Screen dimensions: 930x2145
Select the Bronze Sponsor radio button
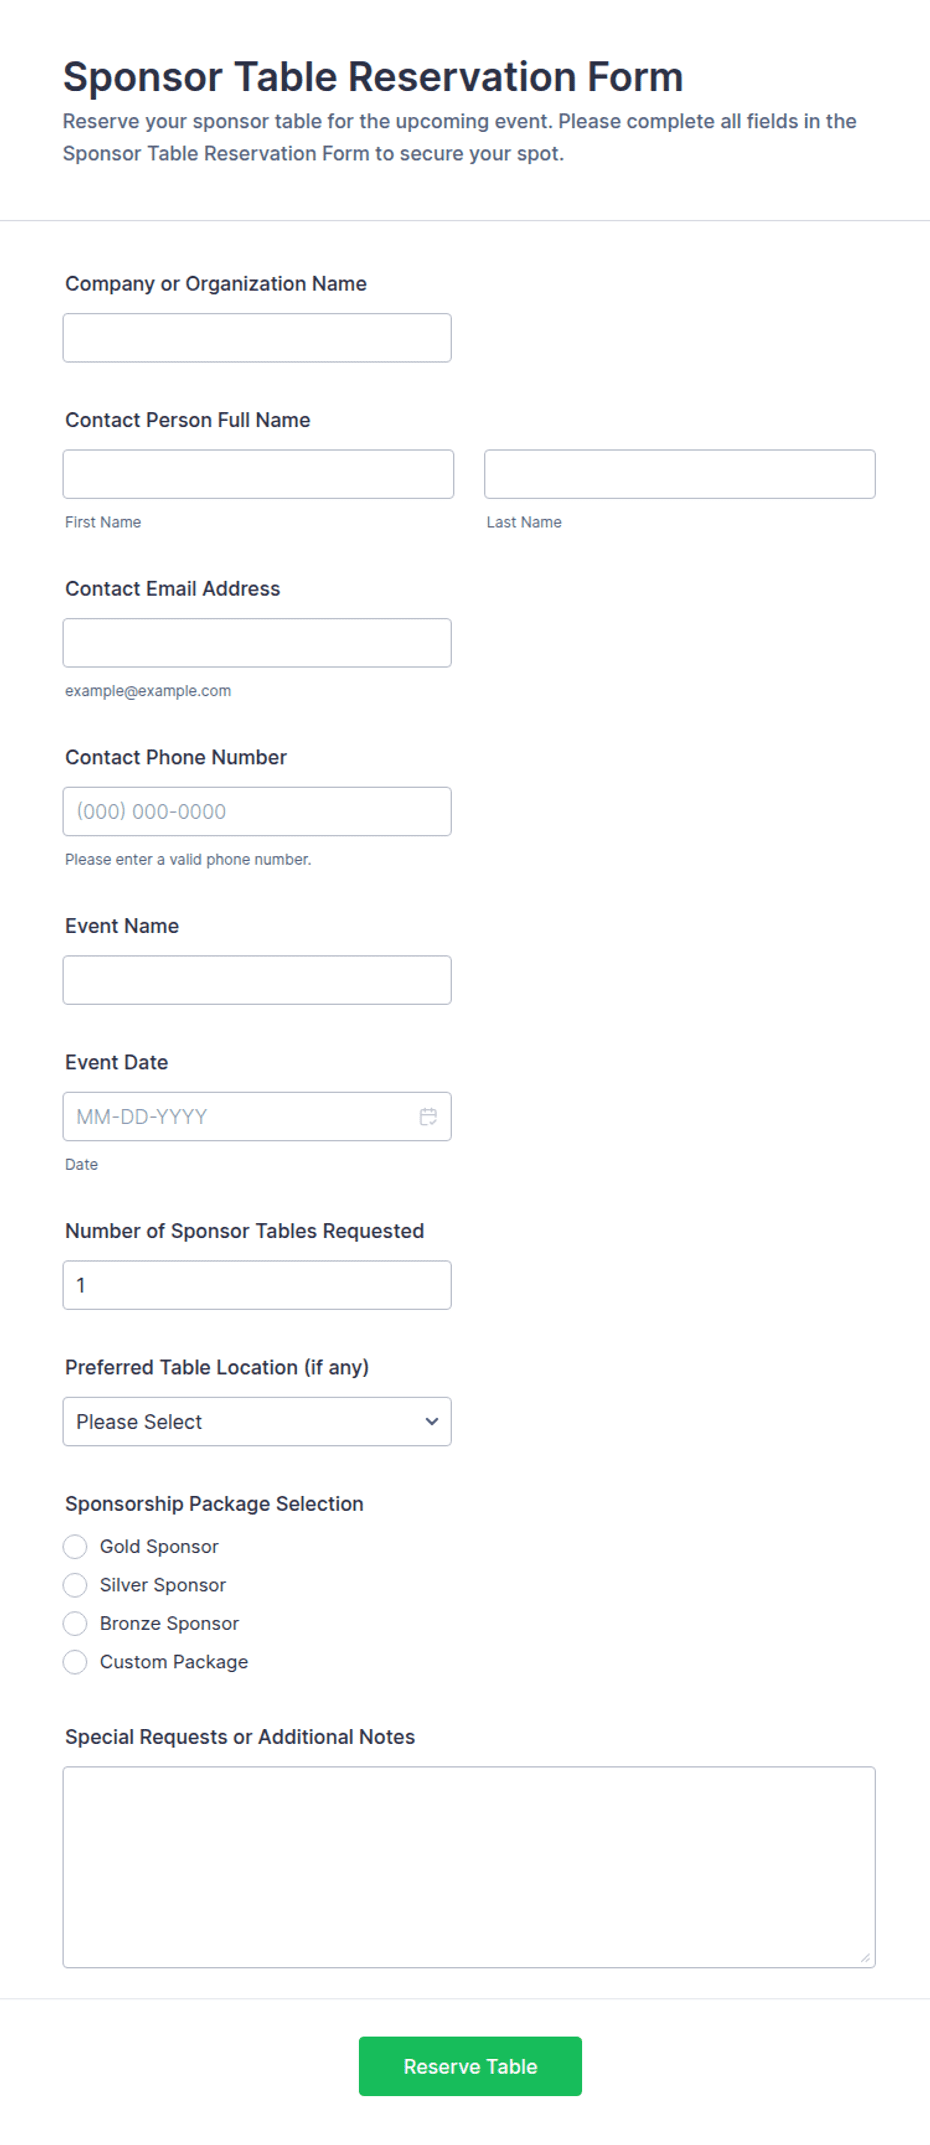75,1623
